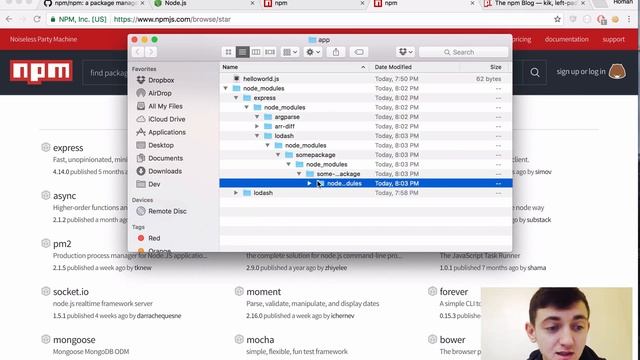Open the Finder action gear menu
This screenshot has width=640, height=360.
point(313,52)
